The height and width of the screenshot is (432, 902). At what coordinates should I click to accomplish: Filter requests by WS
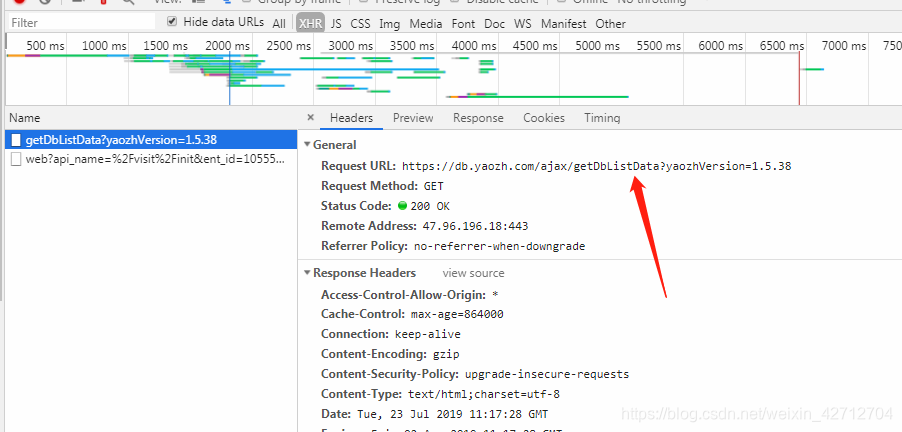522,24
